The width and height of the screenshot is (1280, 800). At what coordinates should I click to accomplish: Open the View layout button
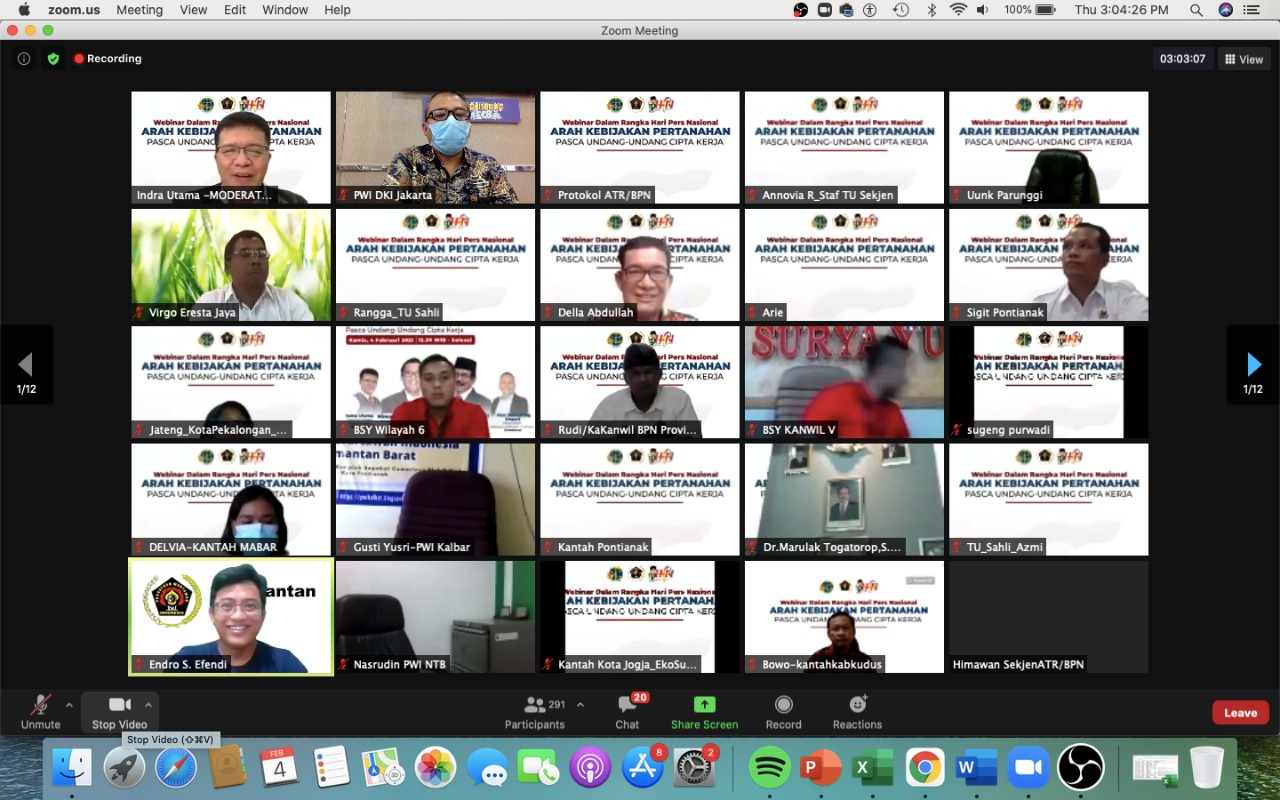(1244, 59)
